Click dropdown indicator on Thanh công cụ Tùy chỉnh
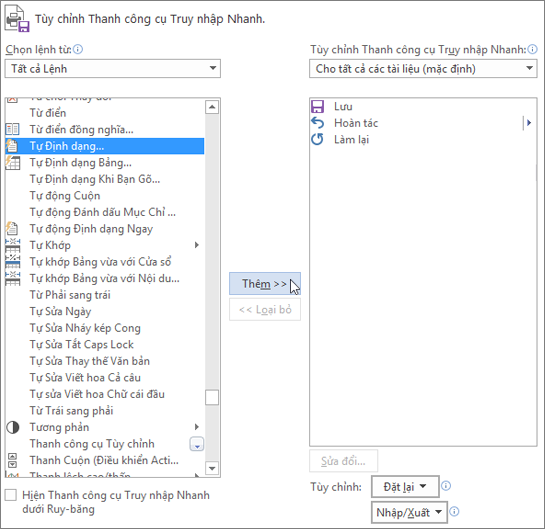Image resolution: width=545 pixels, height=529 pixels. (x=197, y=444)
